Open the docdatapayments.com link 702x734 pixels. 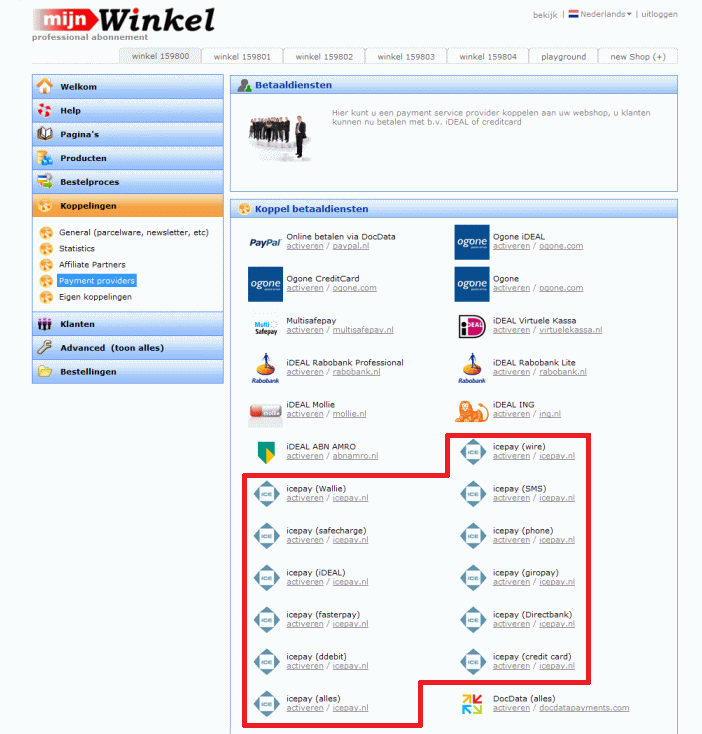(584, 708)
